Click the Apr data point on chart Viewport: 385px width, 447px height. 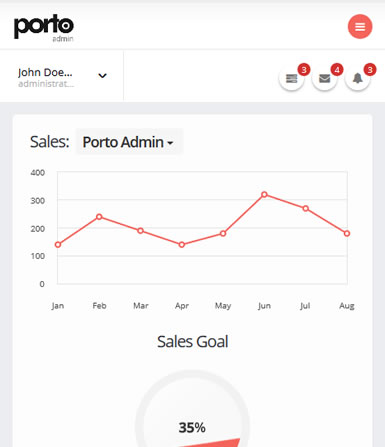coord(182,245)
